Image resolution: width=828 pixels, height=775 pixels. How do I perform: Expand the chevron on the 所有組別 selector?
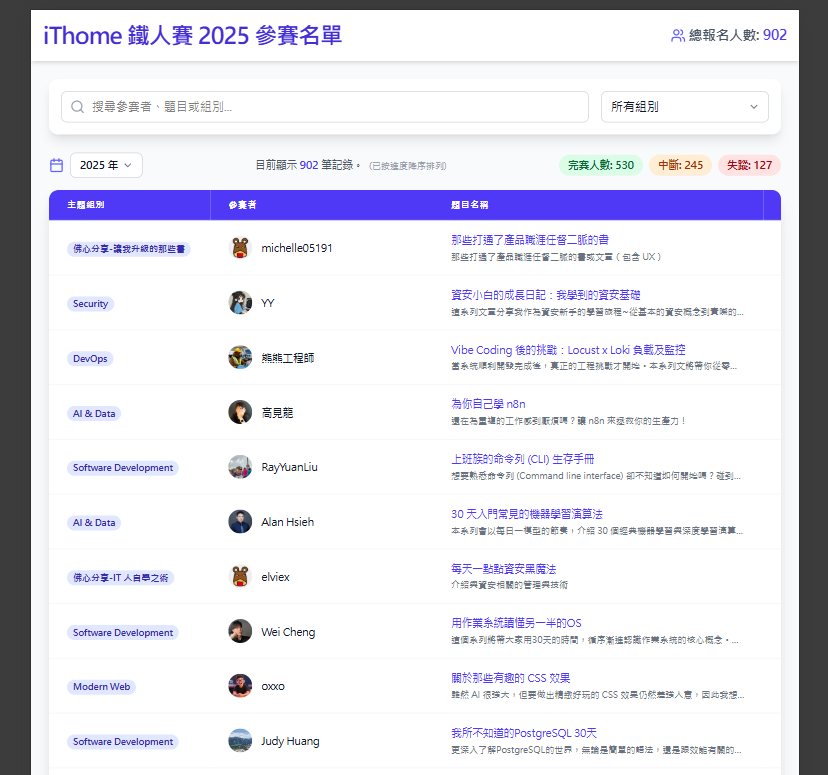pyautogui.click(x=755, y=106)
